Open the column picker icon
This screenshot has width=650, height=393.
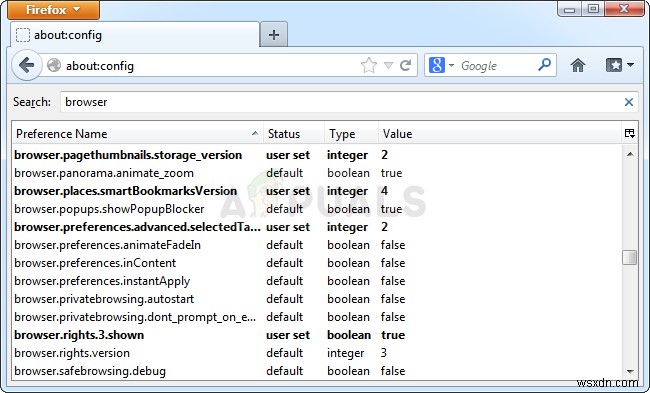pyautogui.click(x=629, y=133)
